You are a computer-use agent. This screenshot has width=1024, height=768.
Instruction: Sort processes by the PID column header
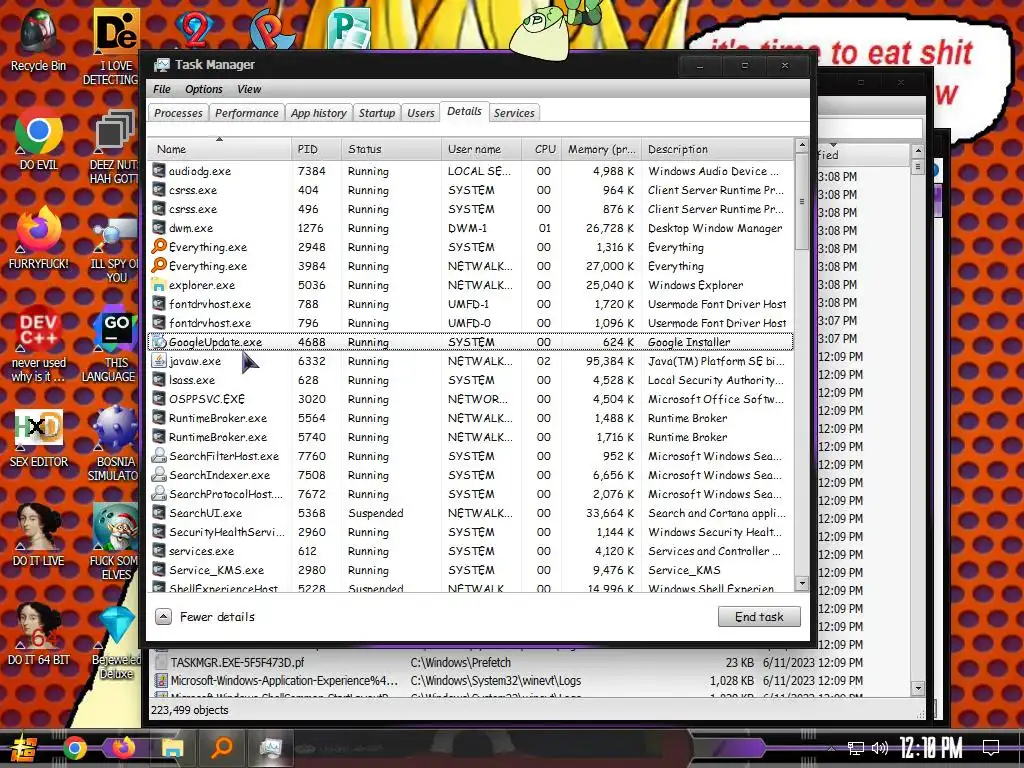click(316, 149)
